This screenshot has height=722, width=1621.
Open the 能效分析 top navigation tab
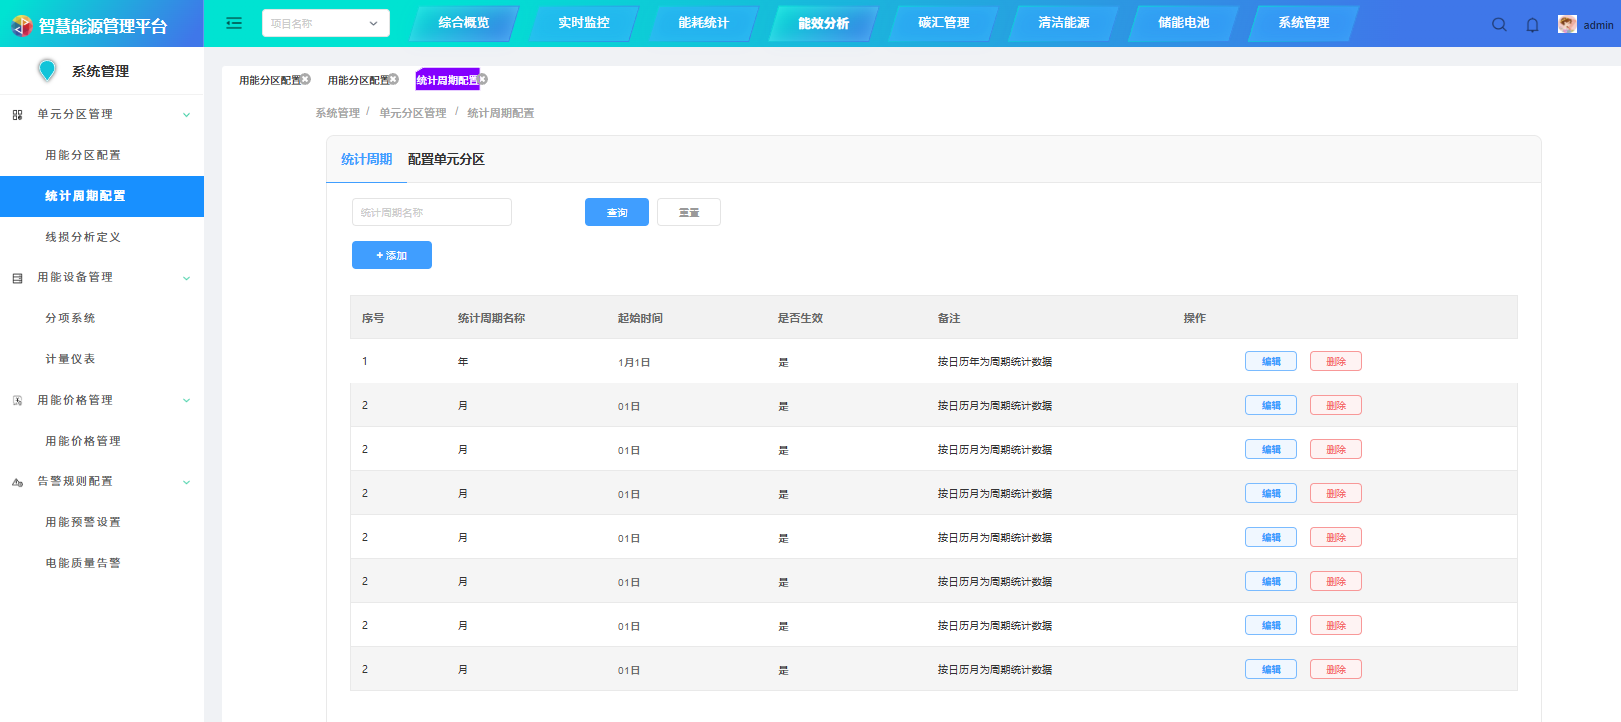pyautogui.click(x=823, y=23)
